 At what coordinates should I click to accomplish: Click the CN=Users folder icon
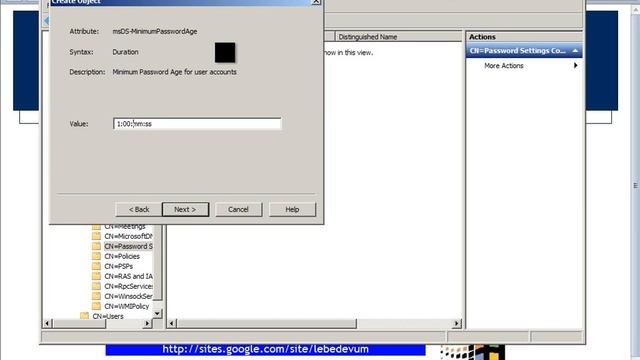click(x=84, y=316)
